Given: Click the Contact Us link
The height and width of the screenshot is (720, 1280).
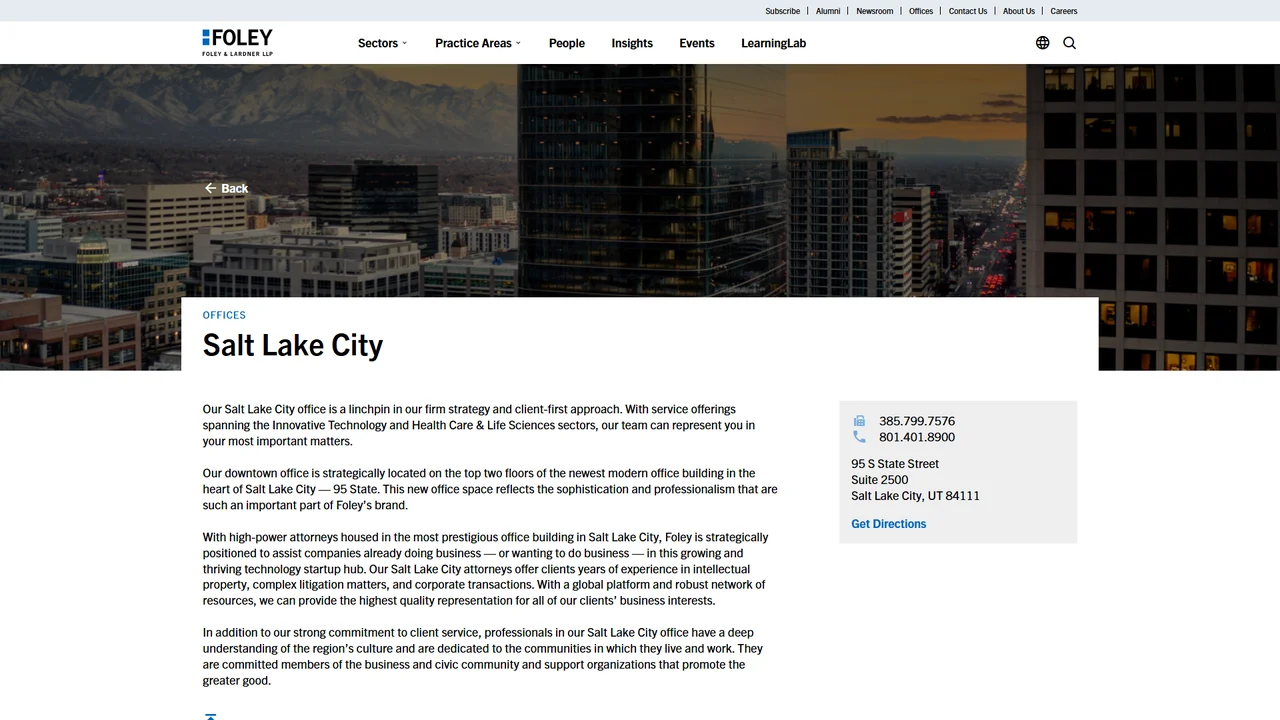Looking at the screenshot, I should click(x=968, y=11).
